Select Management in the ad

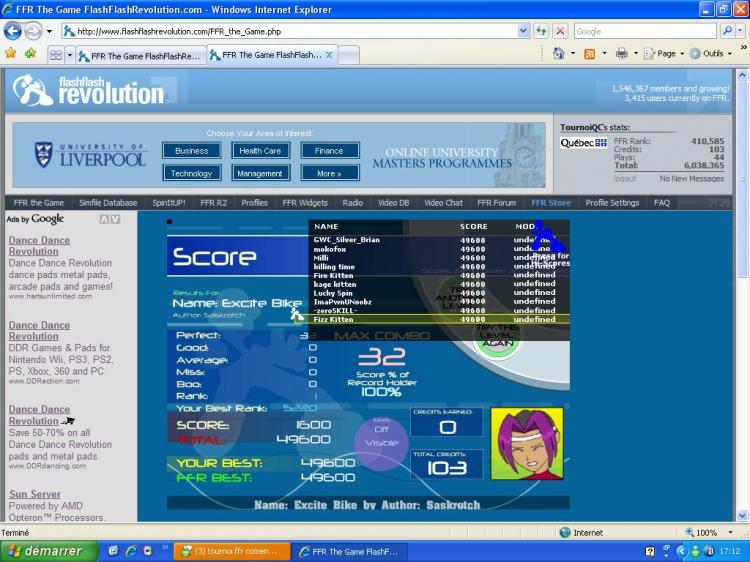click(260, 173)
